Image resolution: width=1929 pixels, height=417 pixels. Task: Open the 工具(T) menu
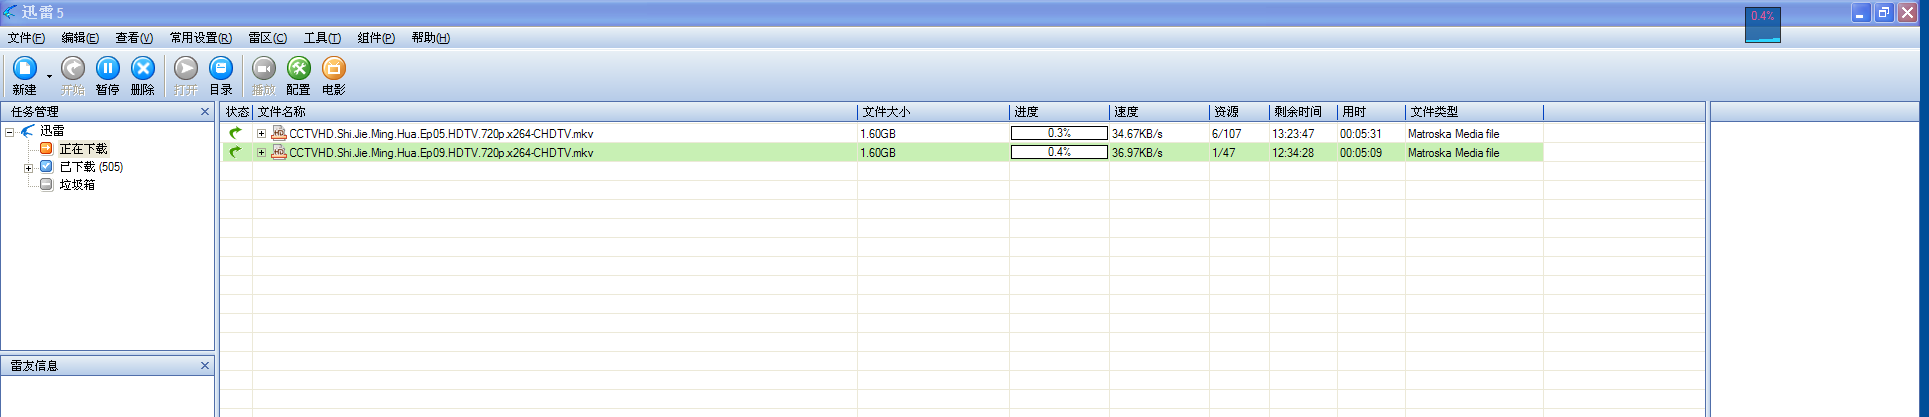[x=322, y=38]
